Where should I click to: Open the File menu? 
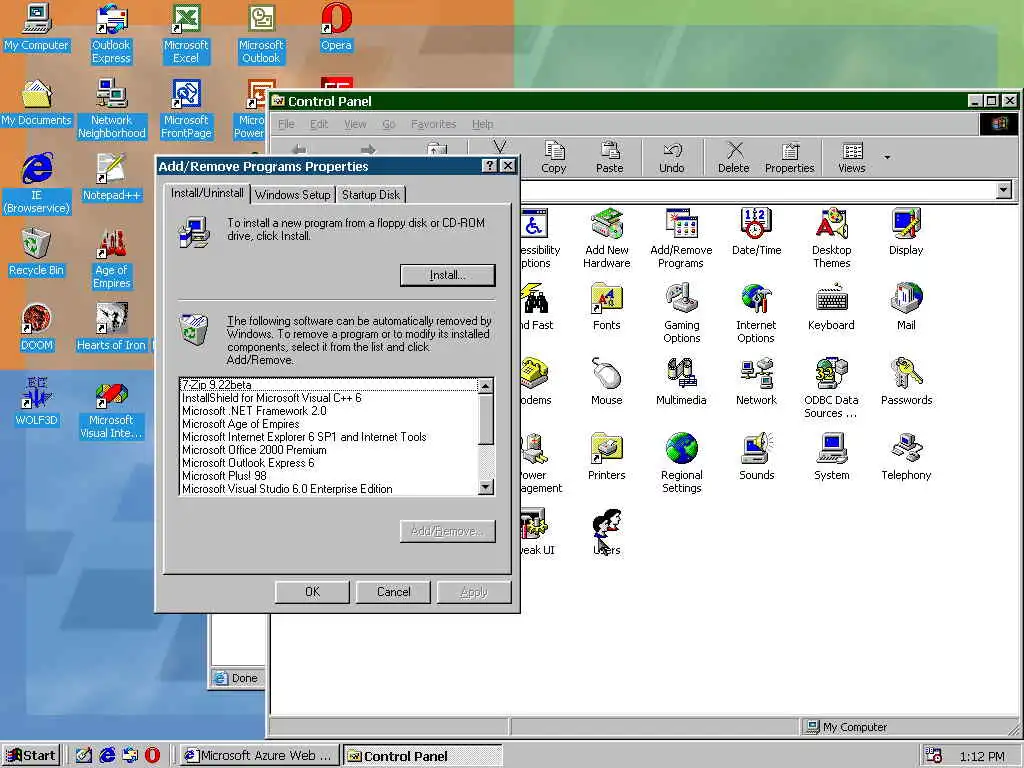(286, 124)
